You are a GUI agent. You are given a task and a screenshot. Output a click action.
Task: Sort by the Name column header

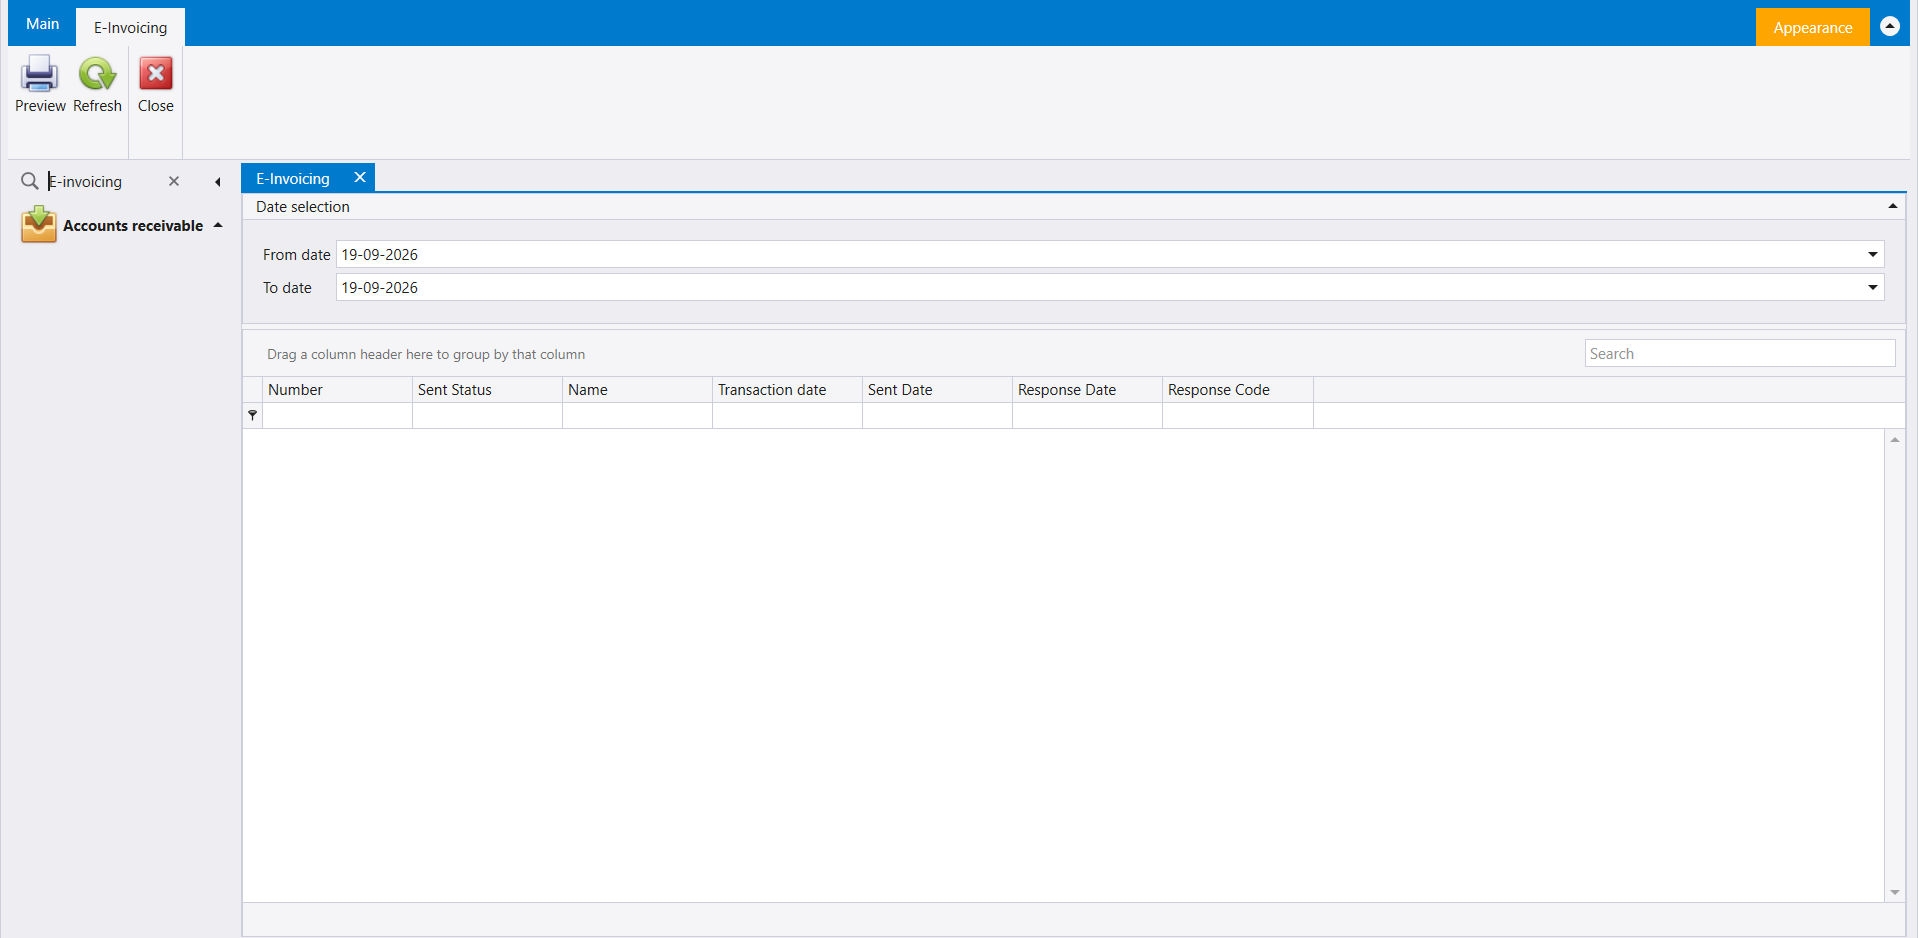tap(637, 390)
